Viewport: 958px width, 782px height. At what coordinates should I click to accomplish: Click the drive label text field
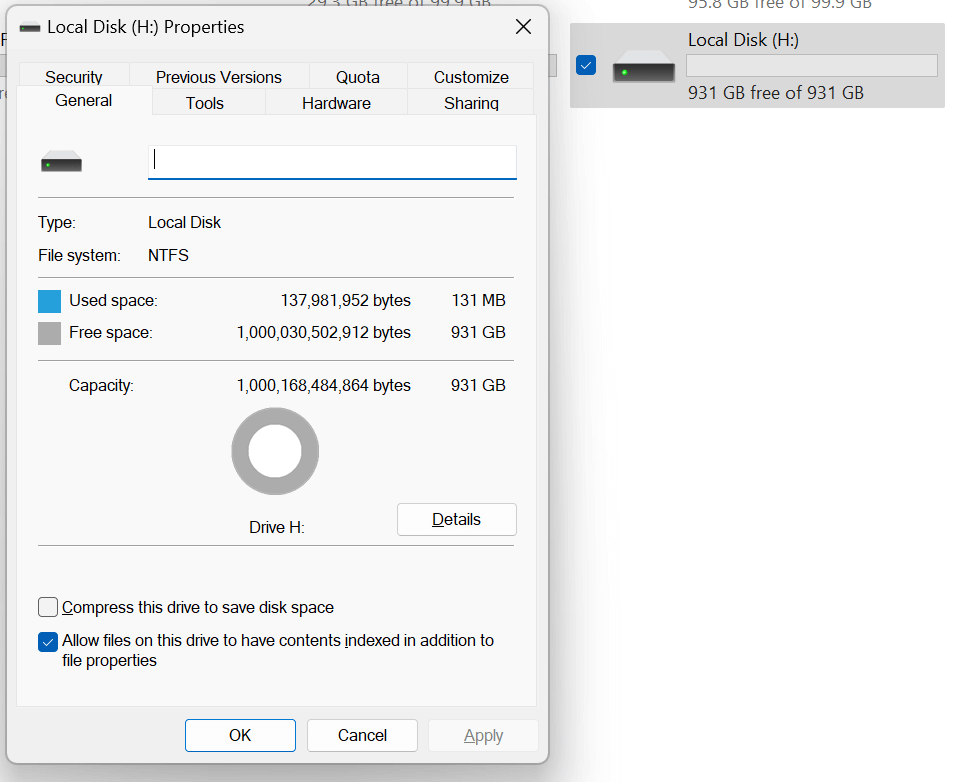(x=332, y=161)
